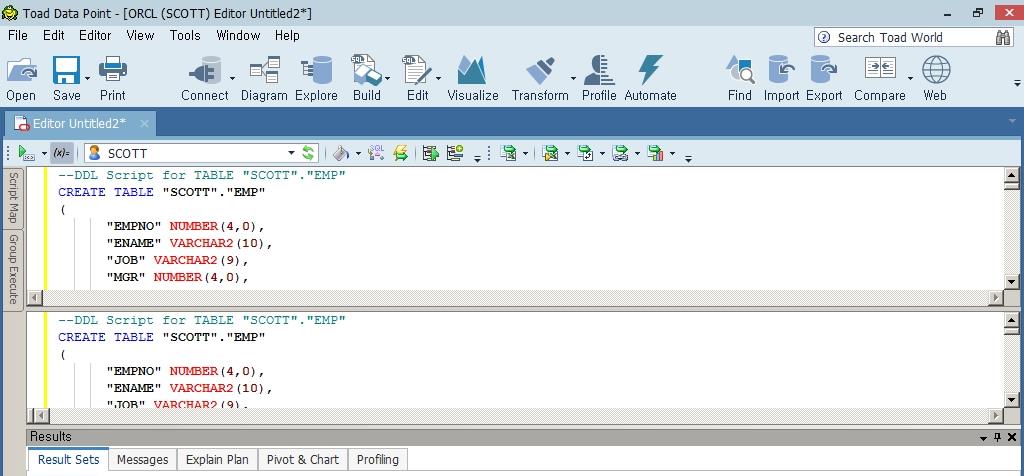Toggle the Group Execute side panel
Screen dimensions: 1024x476
[14, 269]
